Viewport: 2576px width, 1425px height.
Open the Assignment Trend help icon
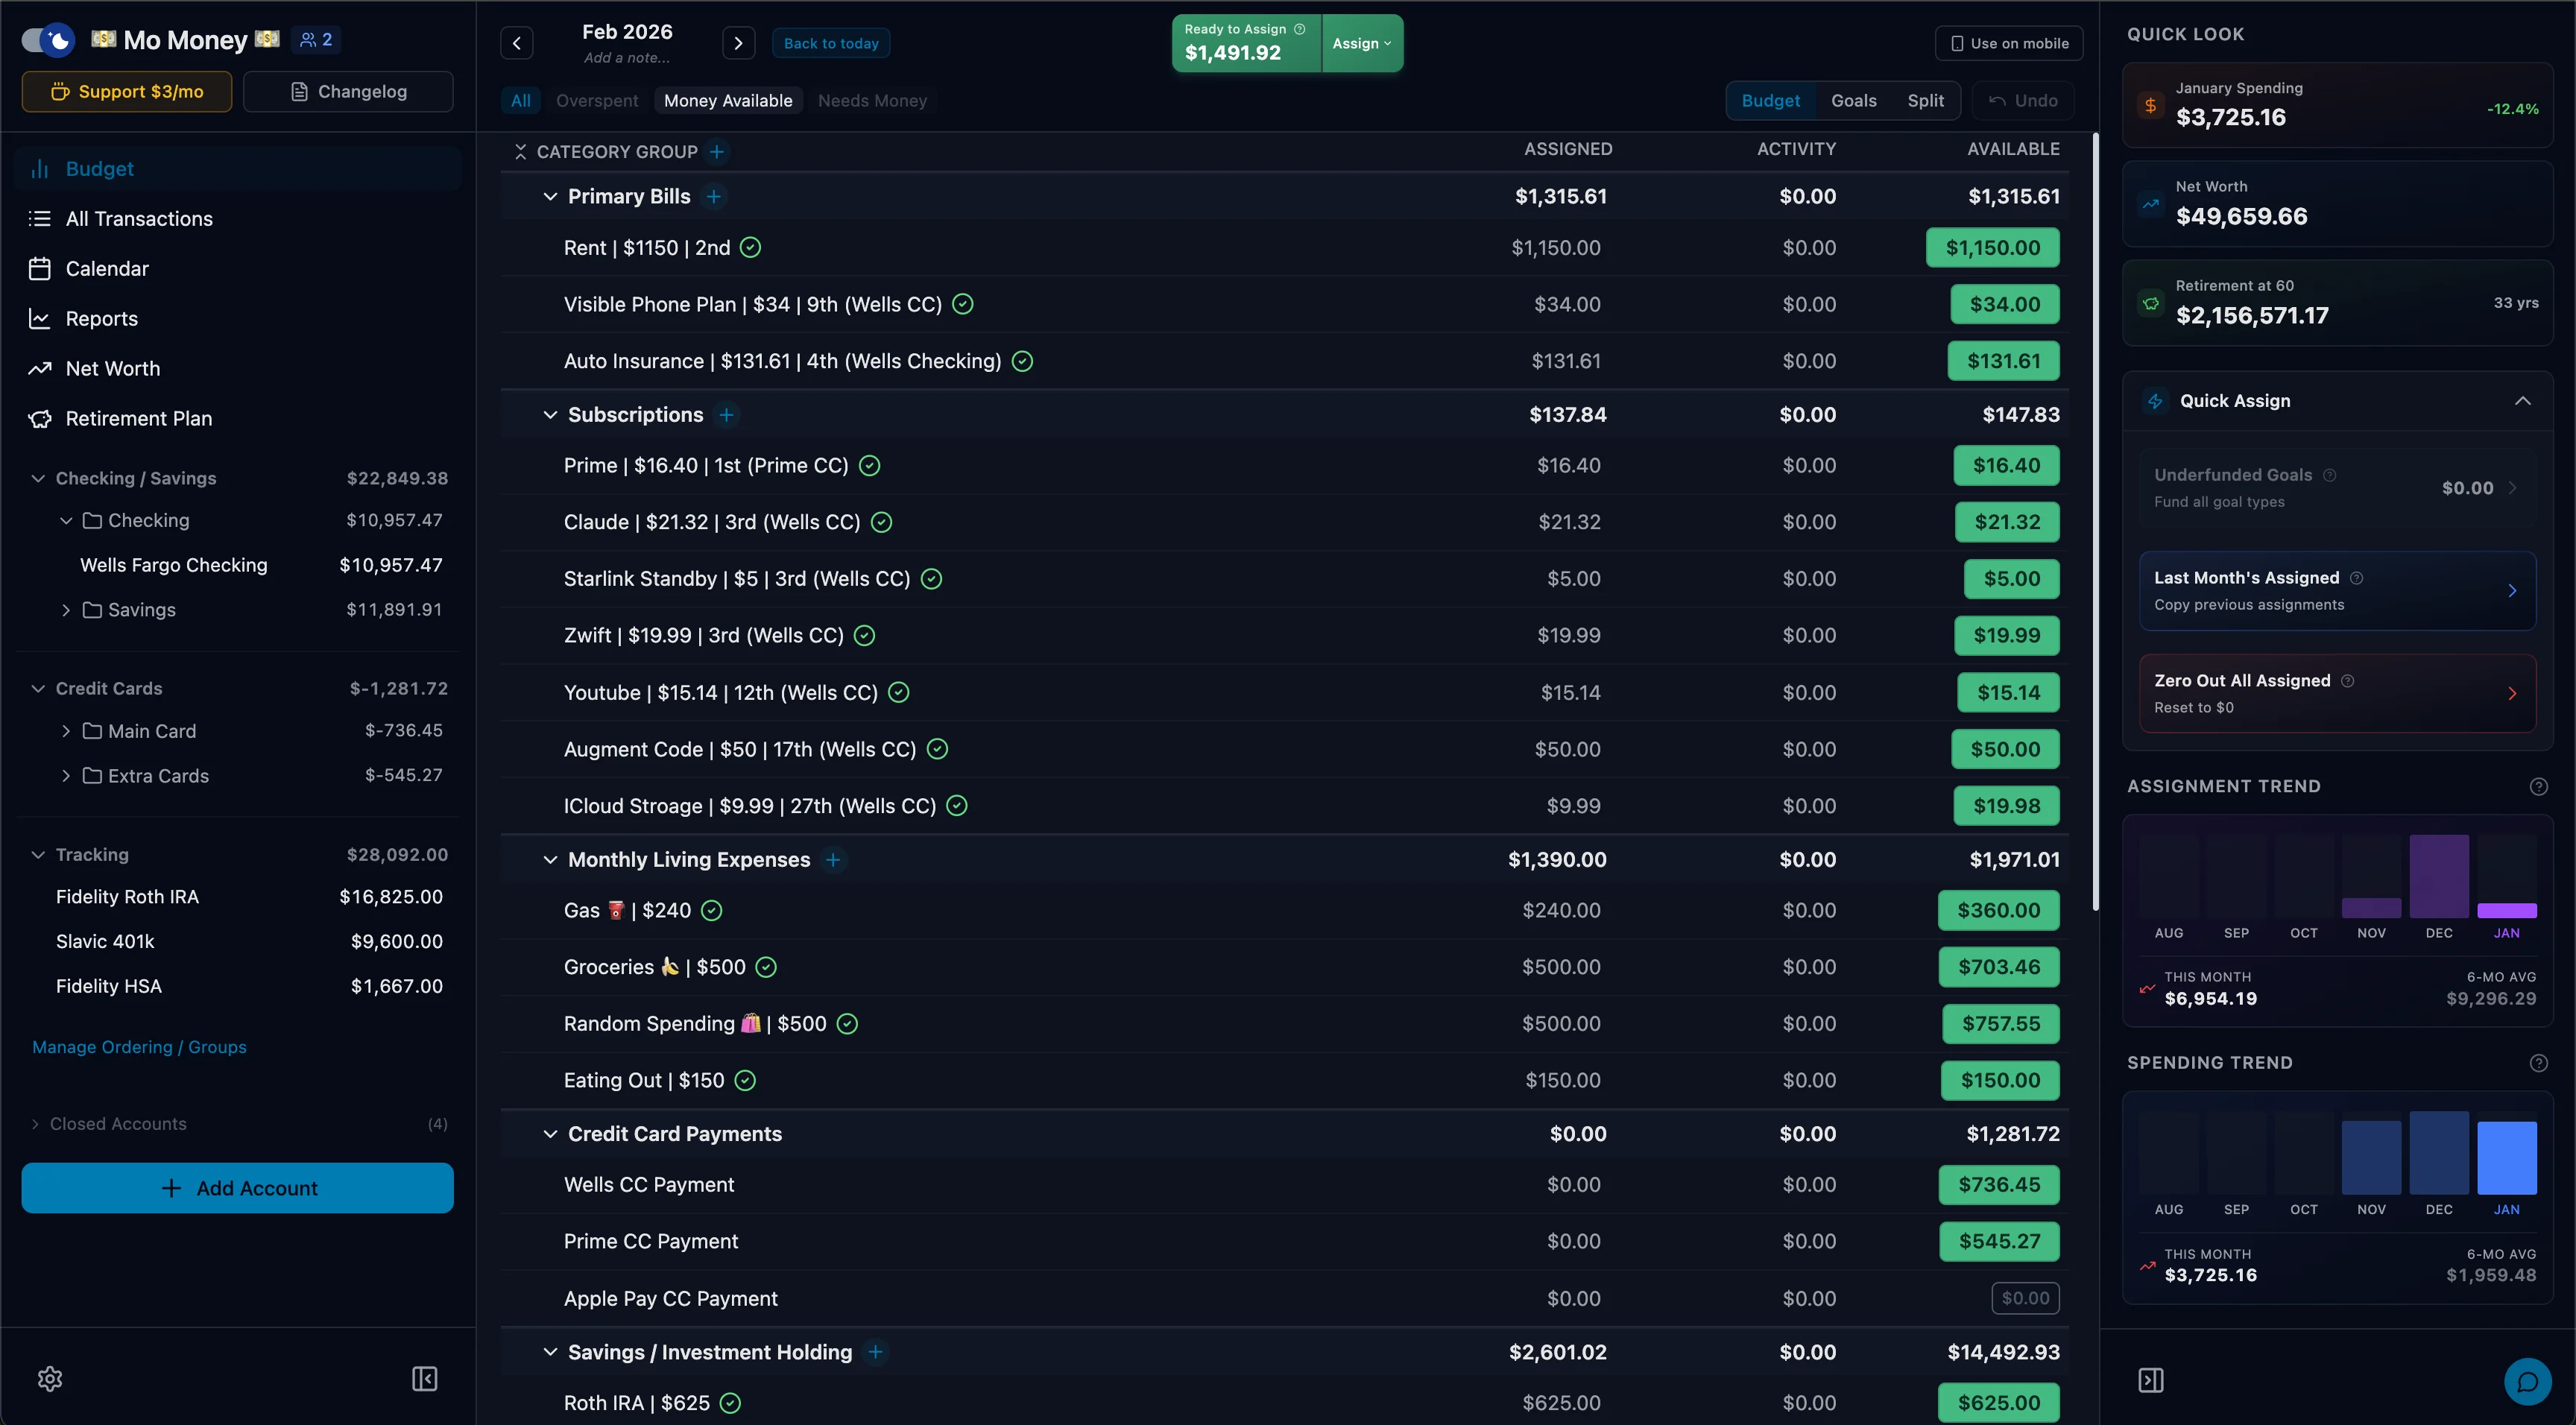pyautogui.click(x=2538, y=786)
